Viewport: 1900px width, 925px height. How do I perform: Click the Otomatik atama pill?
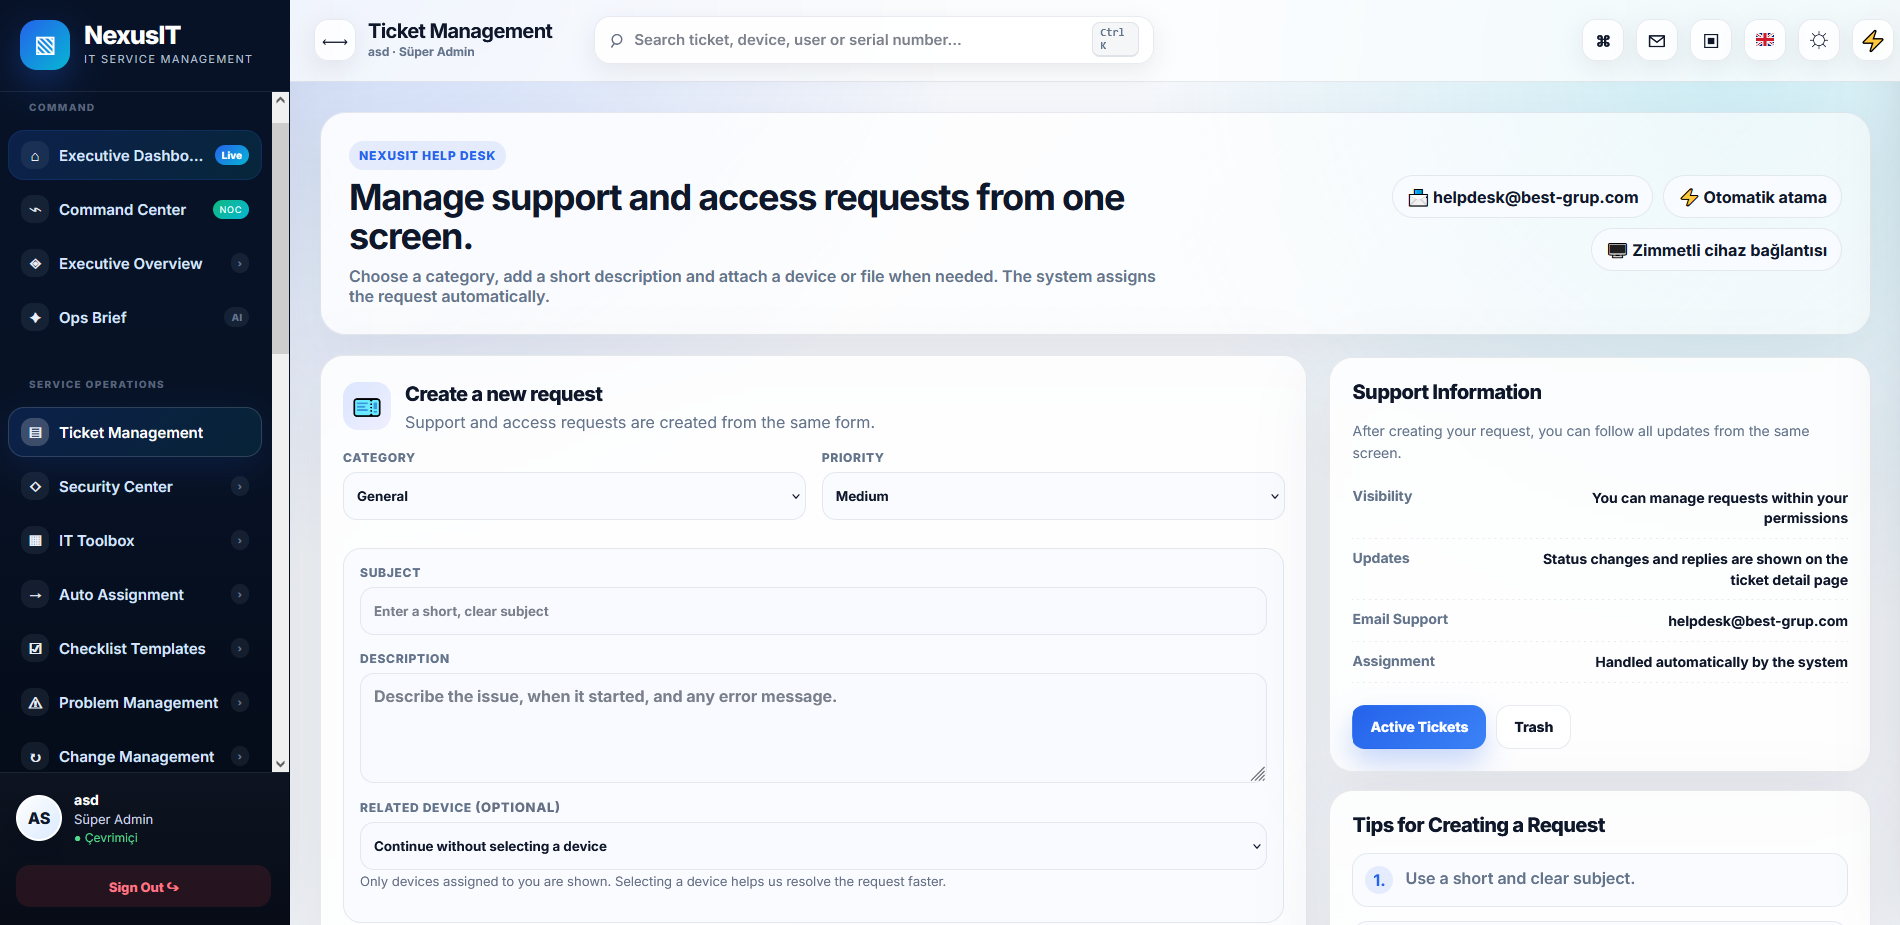tap(1752, 197)
